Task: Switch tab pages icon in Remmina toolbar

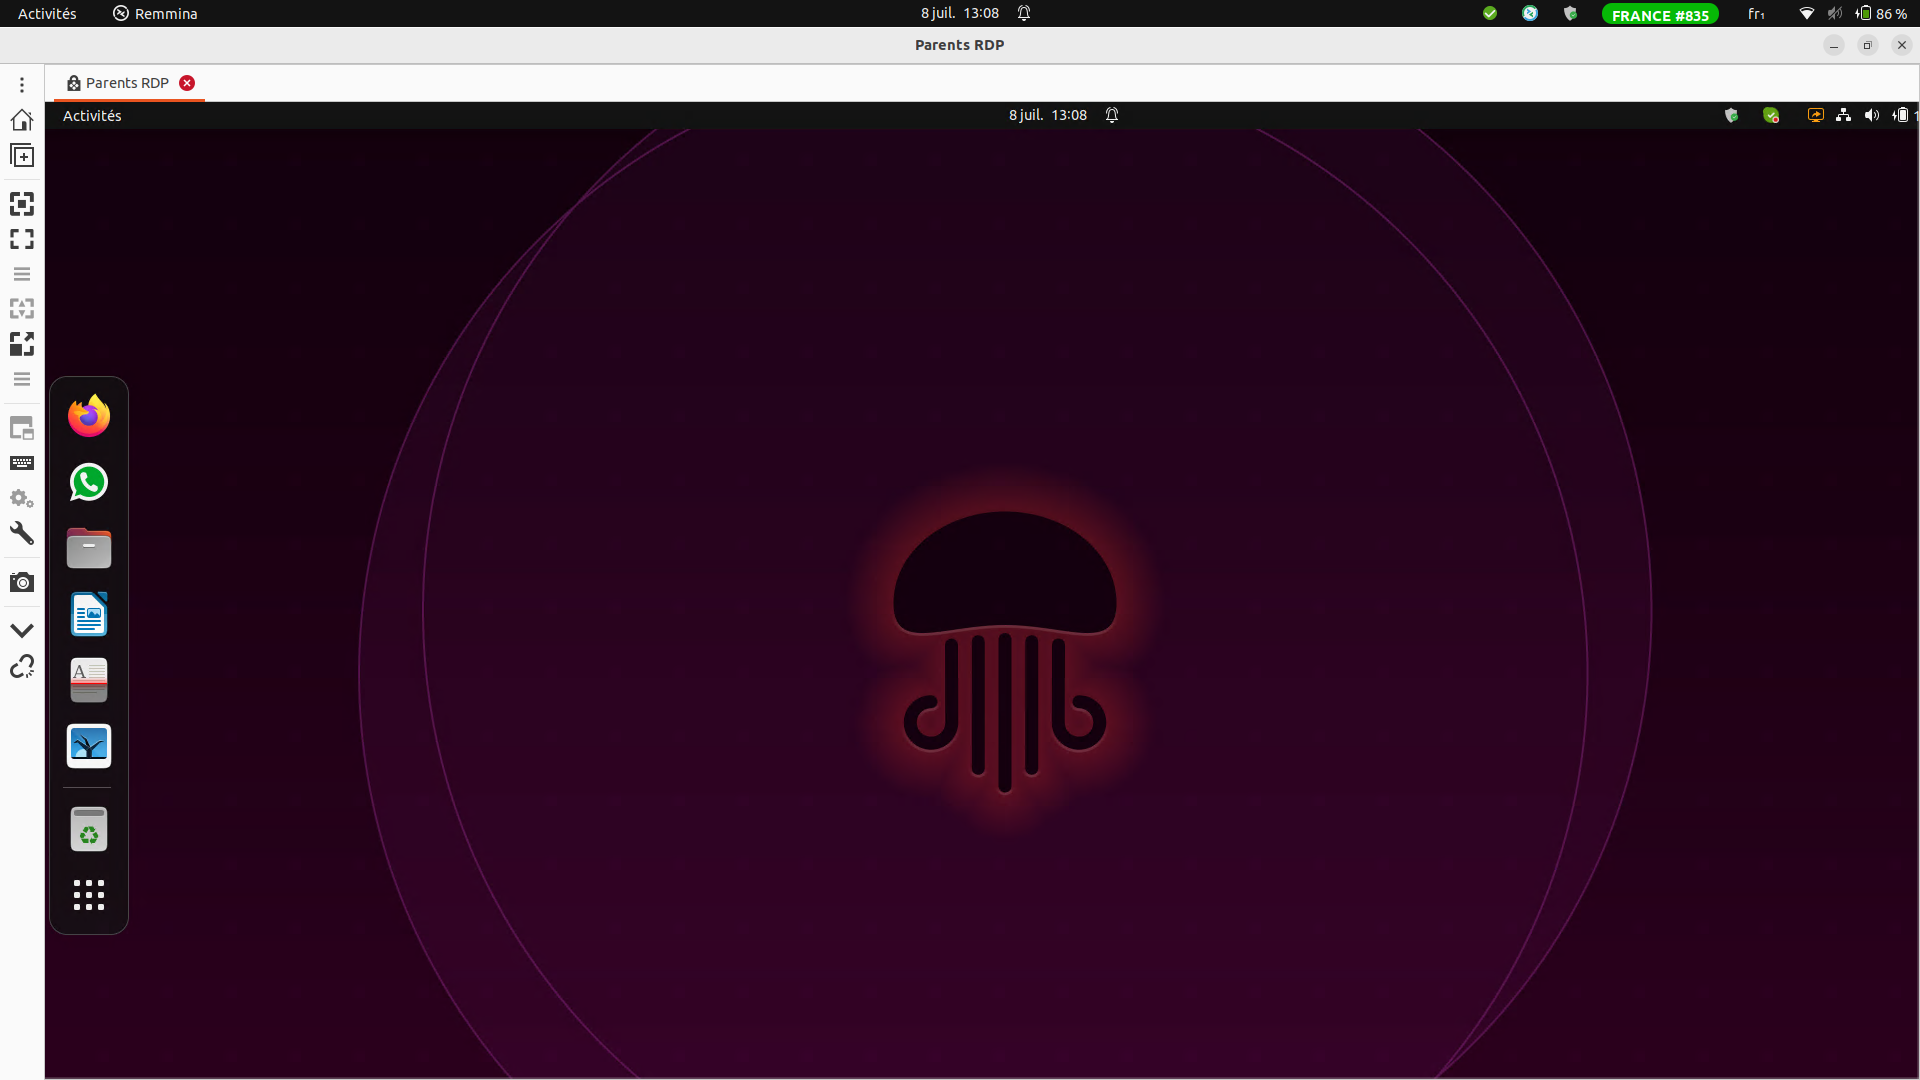Action: (22, 429)
